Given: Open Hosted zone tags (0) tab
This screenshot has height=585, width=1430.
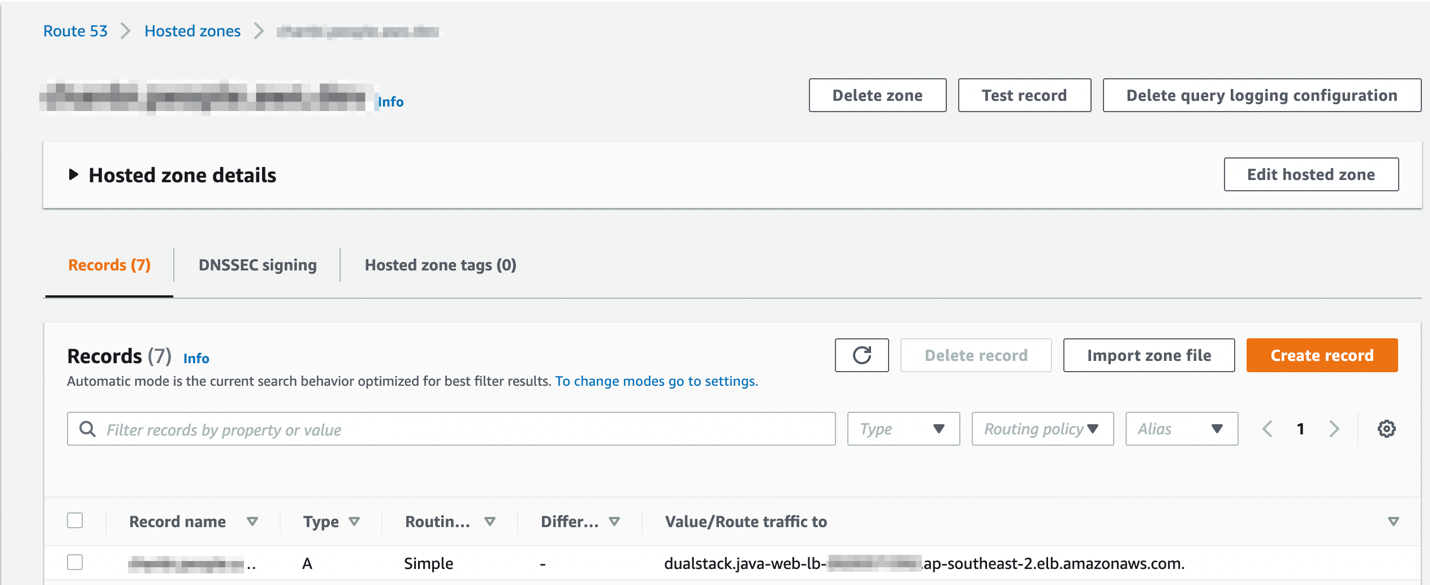Looking at the screenshot, I should [440, 265].
